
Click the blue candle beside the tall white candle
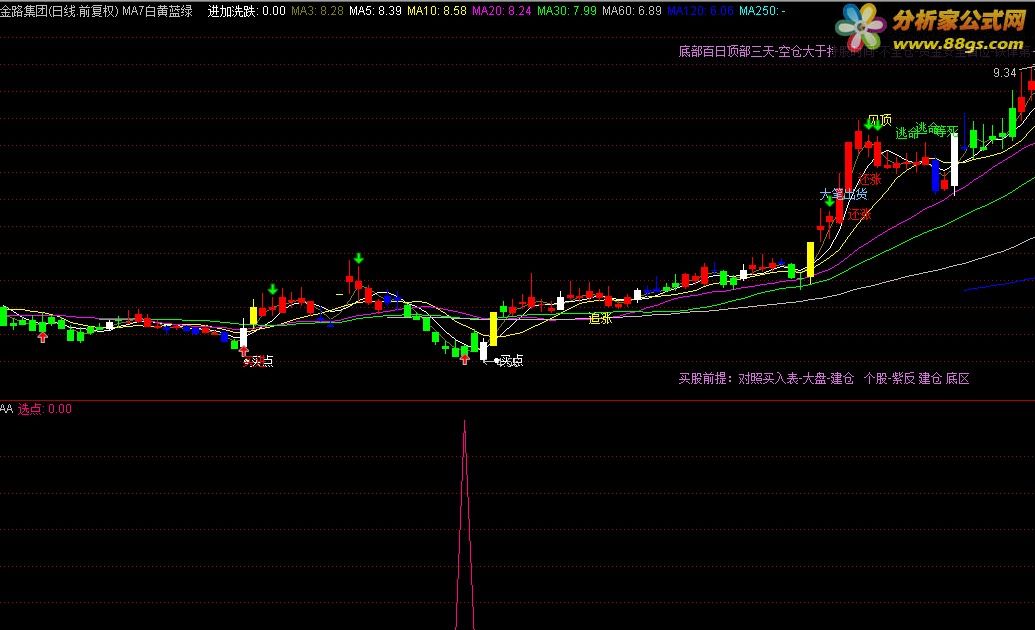[x=935, y=175]
